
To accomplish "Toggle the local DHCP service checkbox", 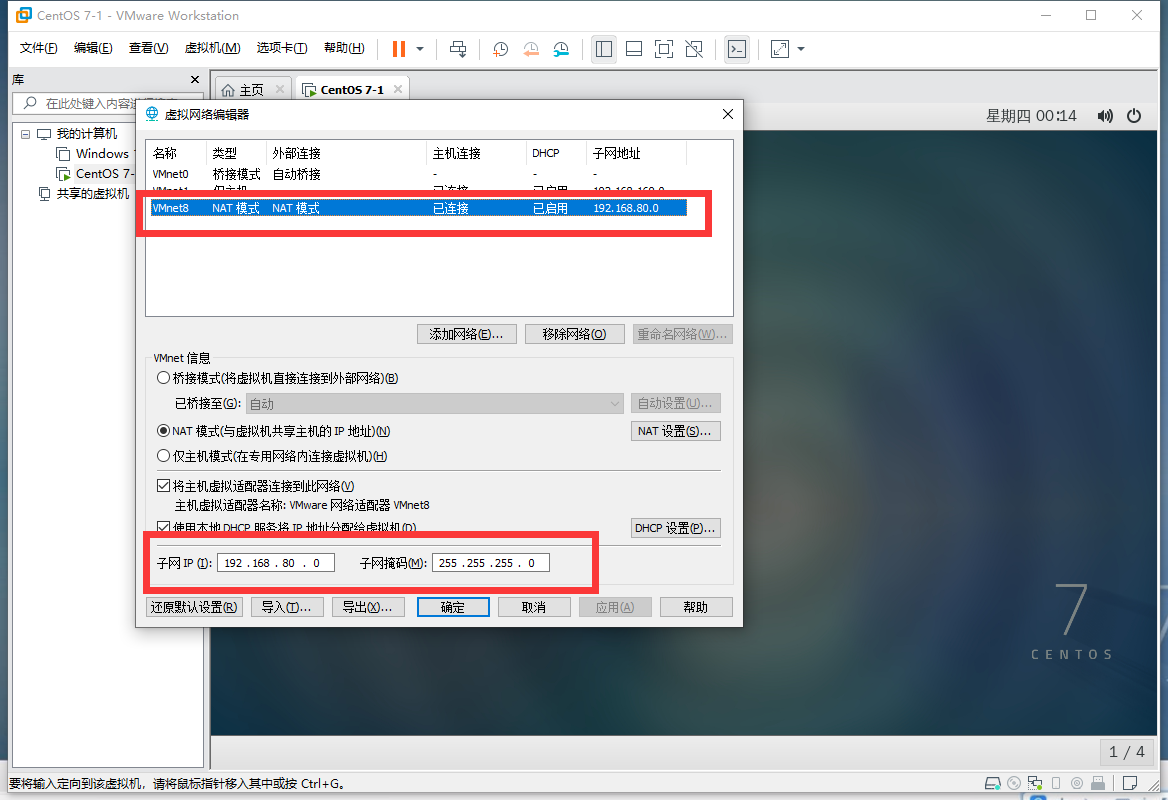I will [x=164, y=527].
